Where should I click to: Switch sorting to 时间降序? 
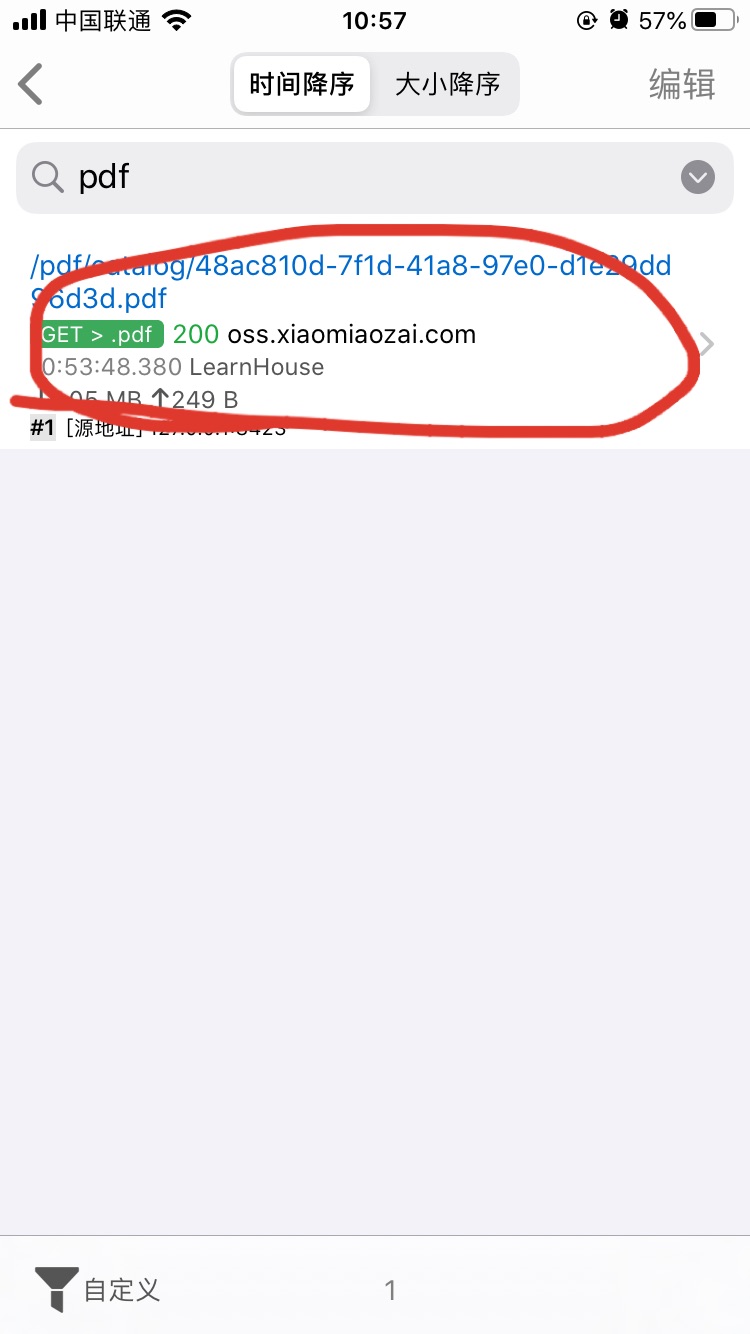coord(302,84)
